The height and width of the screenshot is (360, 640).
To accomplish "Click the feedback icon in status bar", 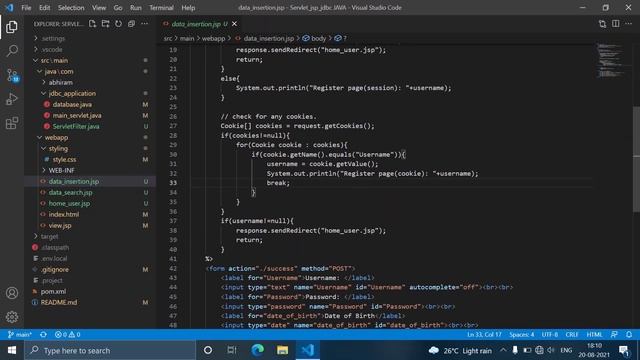I will click(x=614, y=334).
